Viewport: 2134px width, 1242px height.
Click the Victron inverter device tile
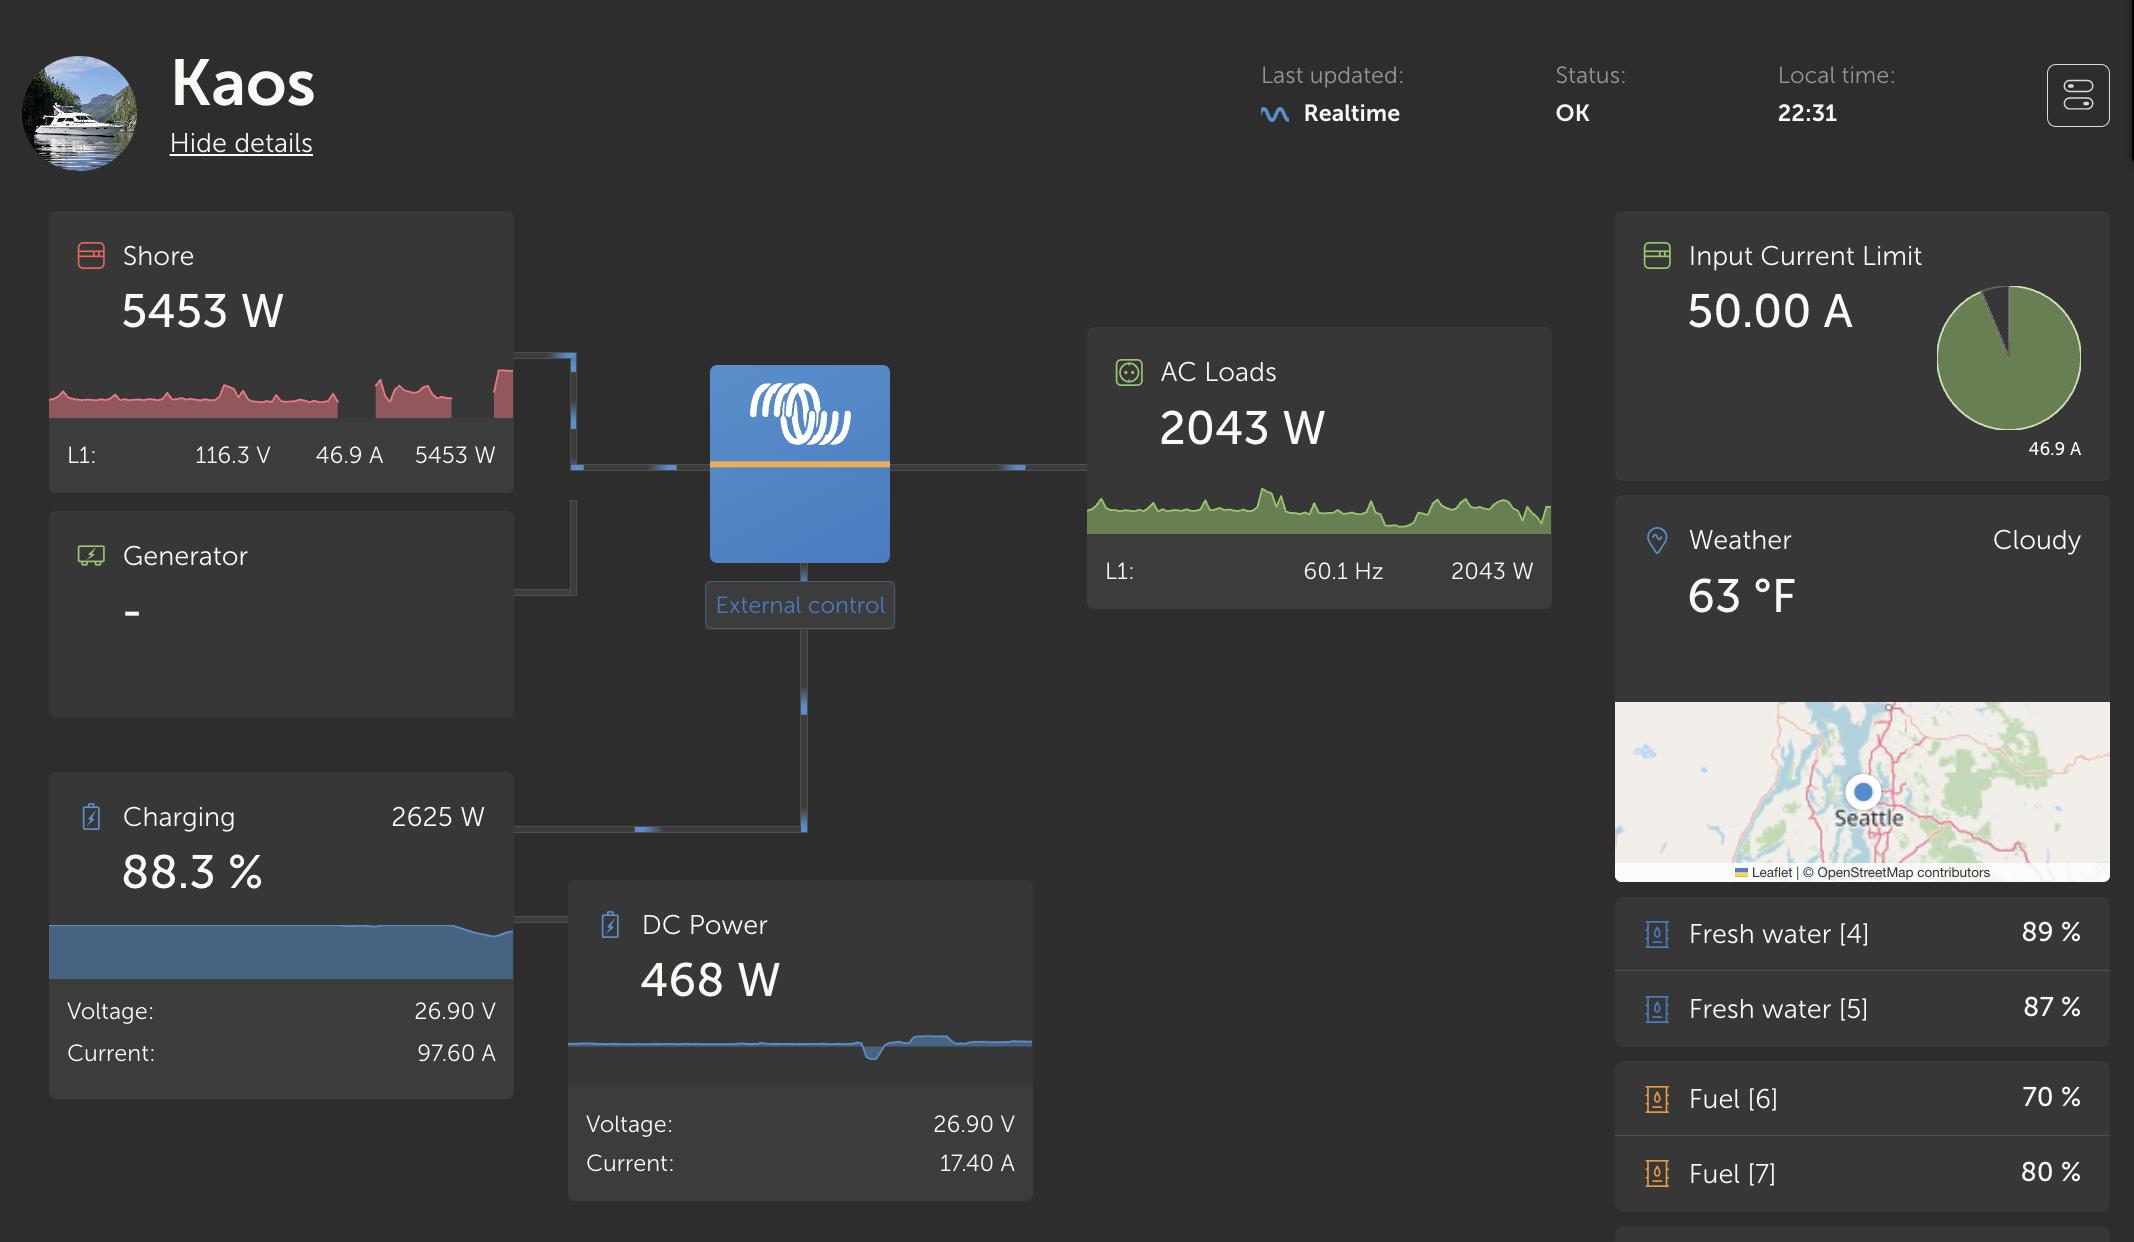click(800, 463)
